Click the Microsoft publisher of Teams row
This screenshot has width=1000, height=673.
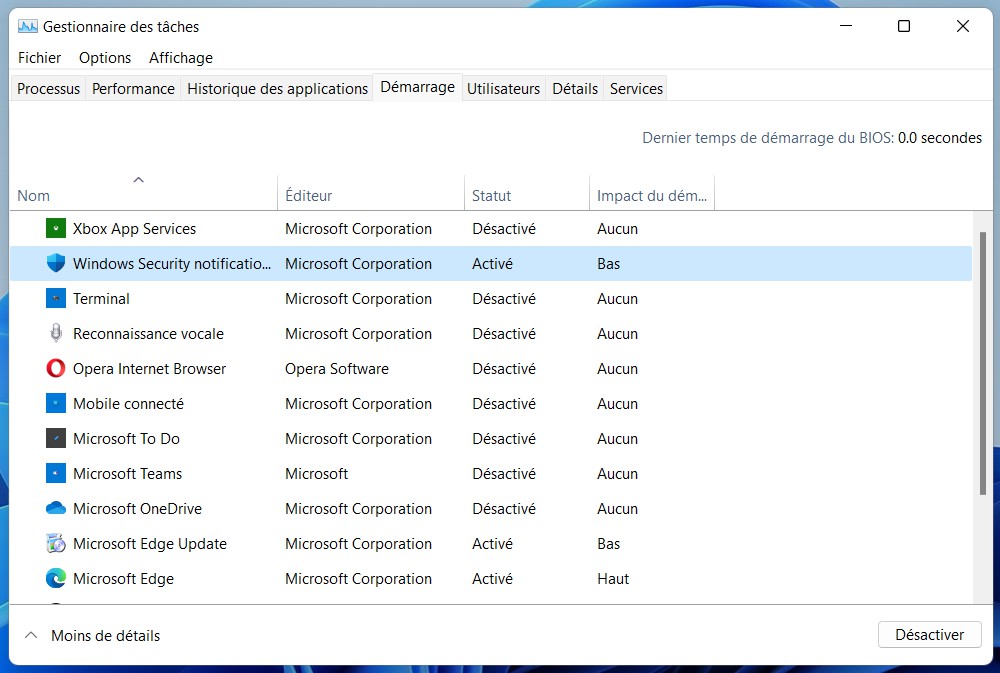click(316, 474)
